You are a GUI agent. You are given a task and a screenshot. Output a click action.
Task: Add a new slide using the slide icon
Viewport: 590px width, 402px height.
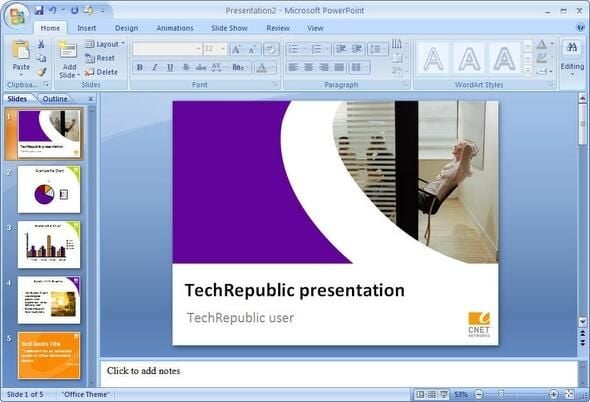68,50
